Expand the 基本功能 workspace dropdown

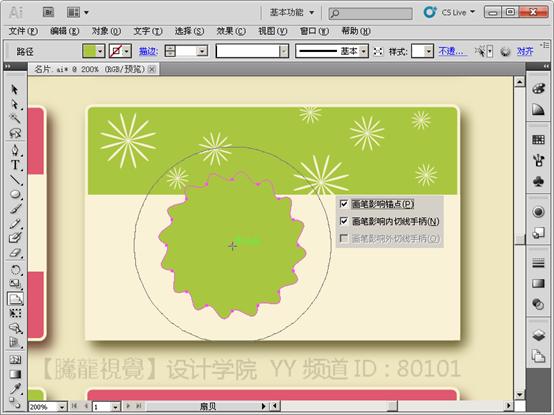(x=292, y=12)
